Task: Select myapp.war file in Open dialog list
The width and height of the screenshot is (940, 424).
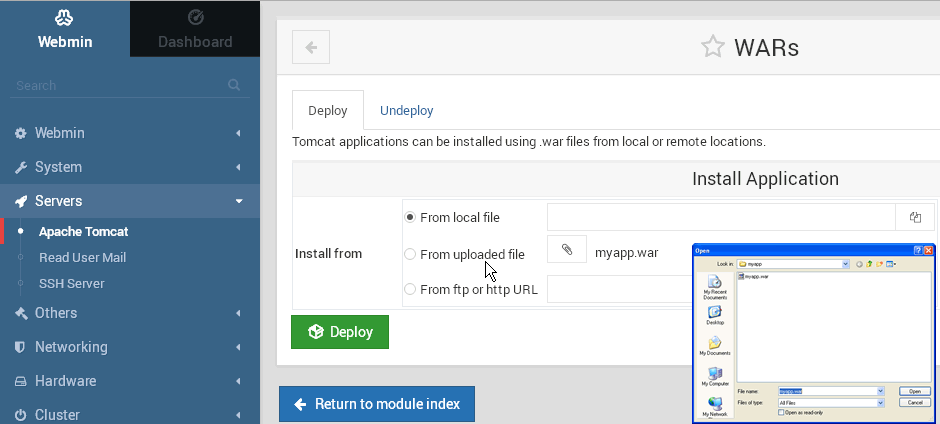Action: pyautogui.click(x=753, y=276)
